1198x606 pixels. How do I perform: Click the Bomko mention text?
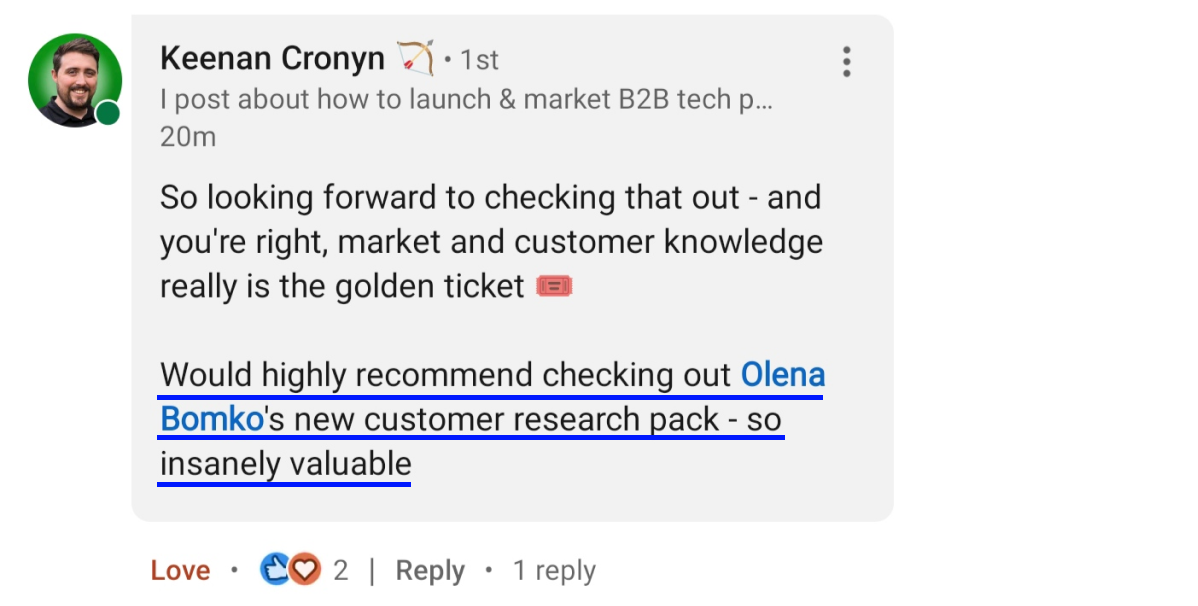tap(211, 420)
